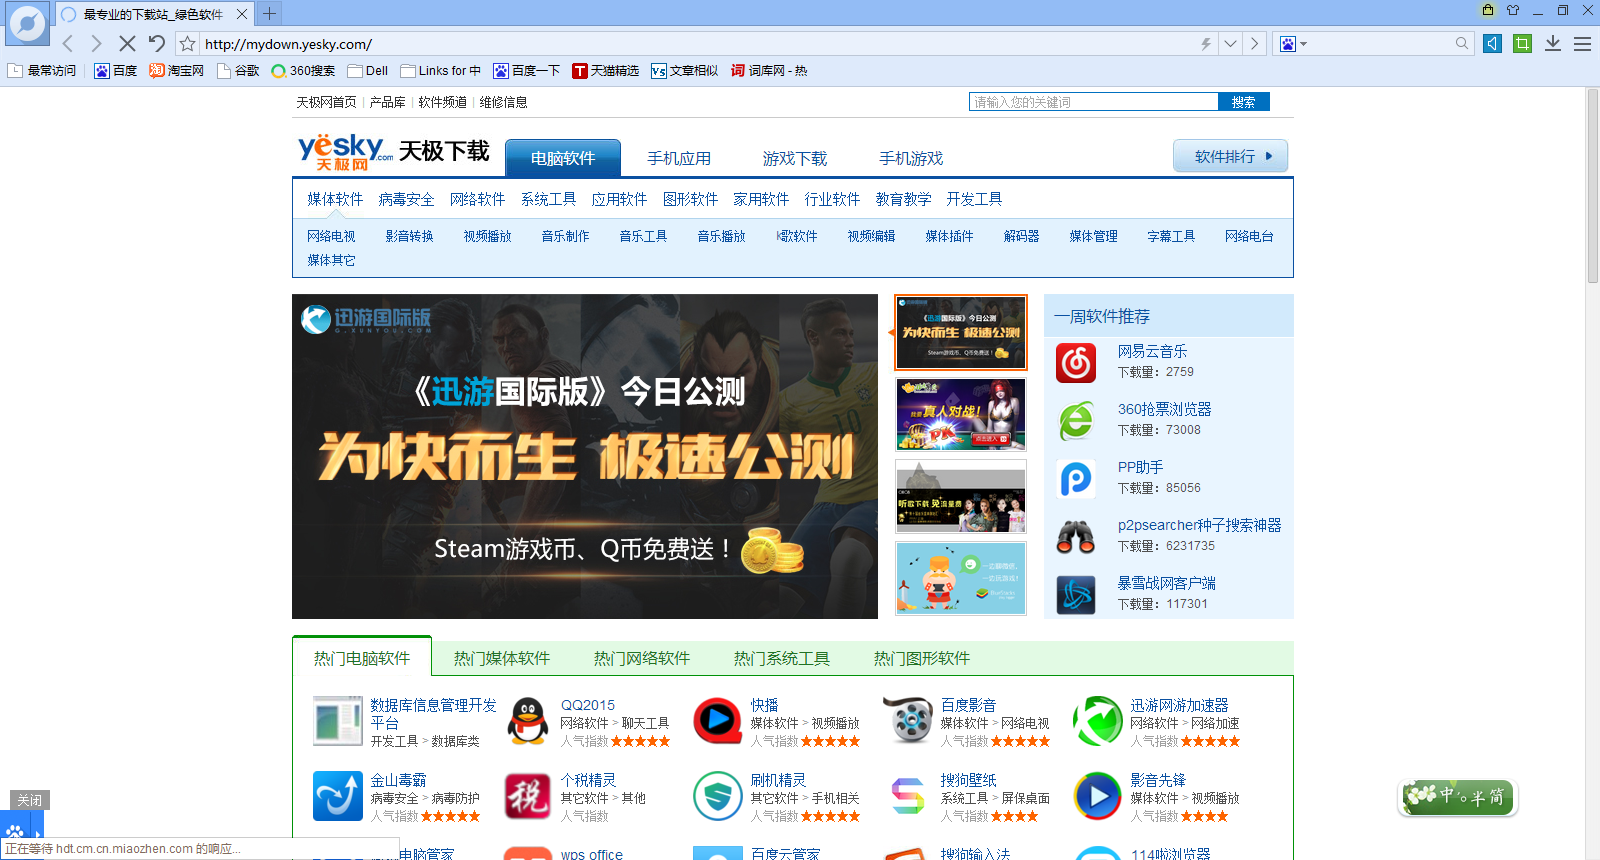Close the current browser tab

coord(242,14)
